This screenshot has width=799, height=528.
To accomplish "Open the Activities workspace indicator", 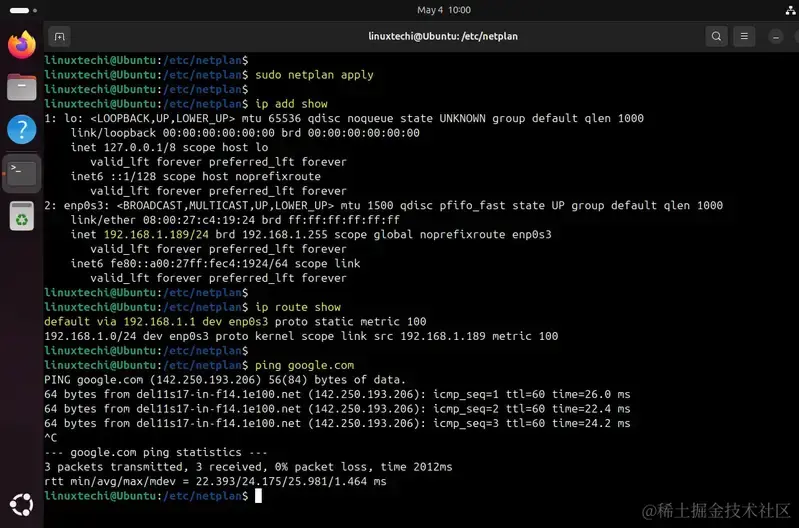I will [23, 10].
